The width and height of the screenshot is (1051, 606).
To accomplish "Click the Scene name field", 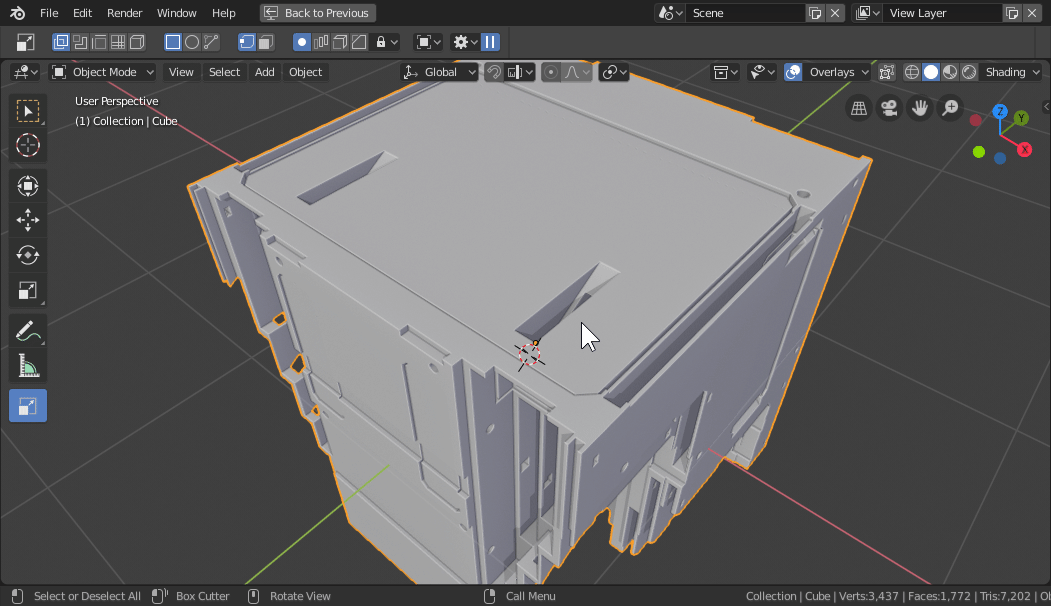I will point(743,13).
